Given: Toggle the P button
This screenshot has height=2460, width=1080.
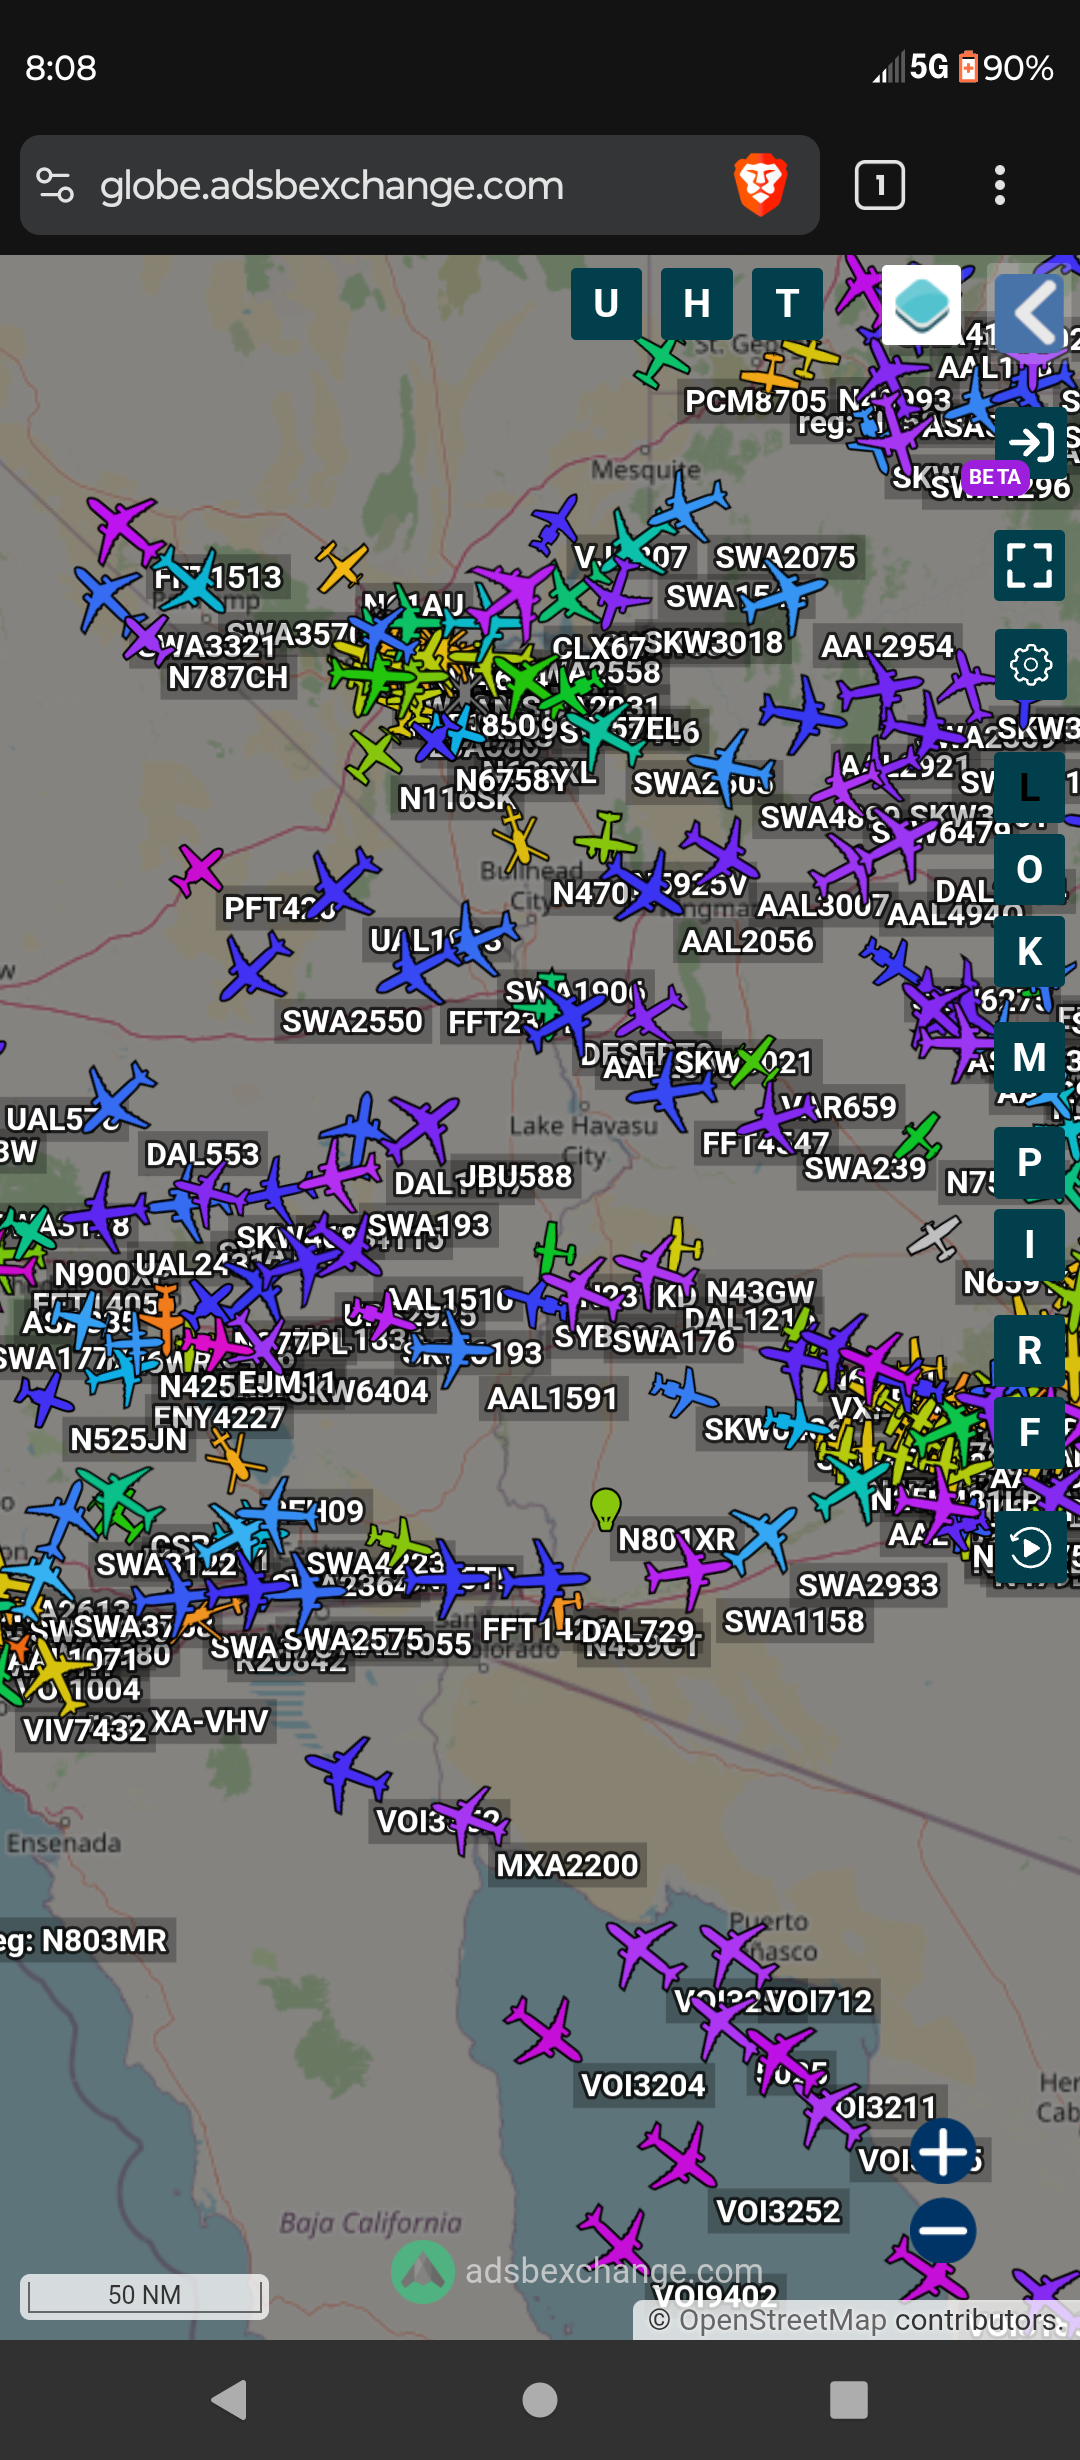Looking at the screenshot, I should tap(1029, 1163).
